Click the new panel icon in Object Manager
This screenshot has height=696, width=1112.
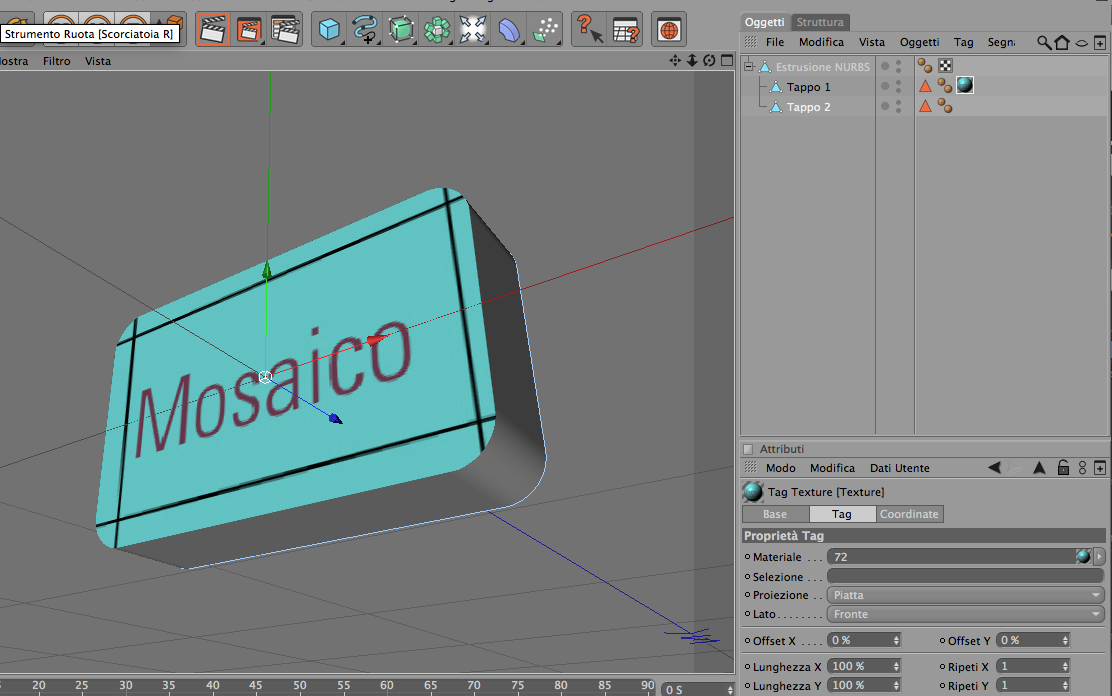click(x=1100, y=43)
